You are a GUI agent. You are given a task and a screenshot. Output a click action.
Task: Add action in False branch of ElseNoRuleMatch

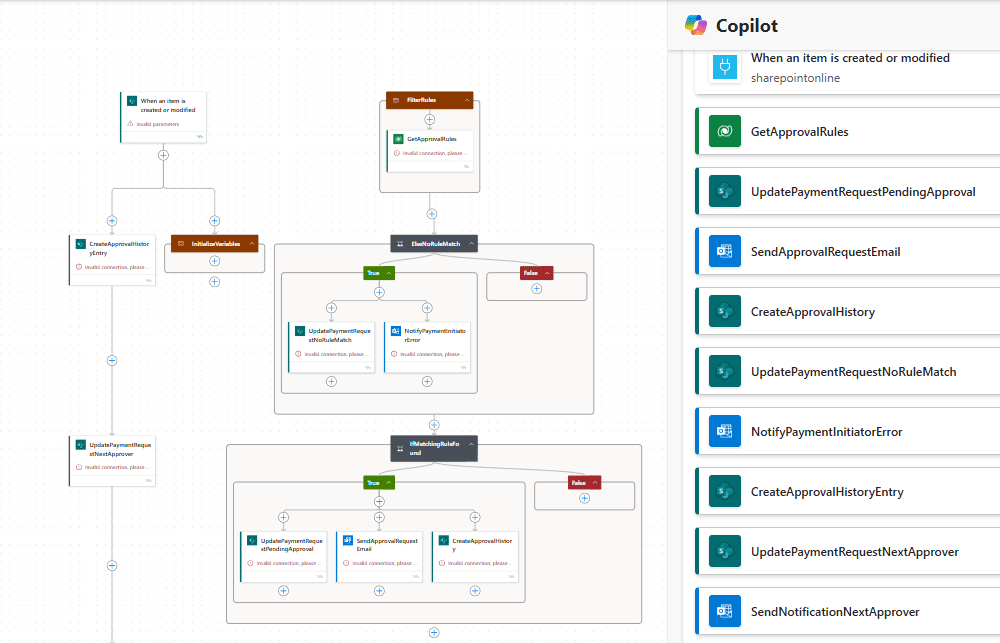[x=536, y=289]
